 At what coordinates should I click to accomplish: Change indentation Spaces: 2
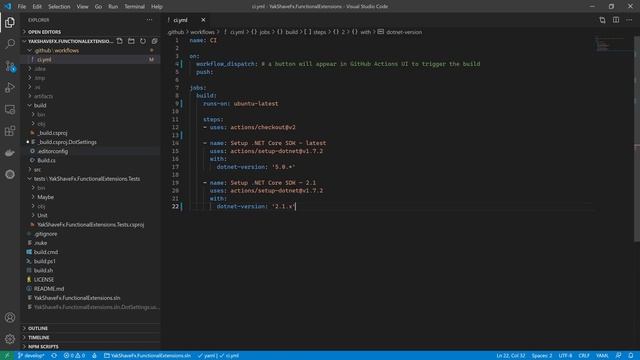[542, 356]
